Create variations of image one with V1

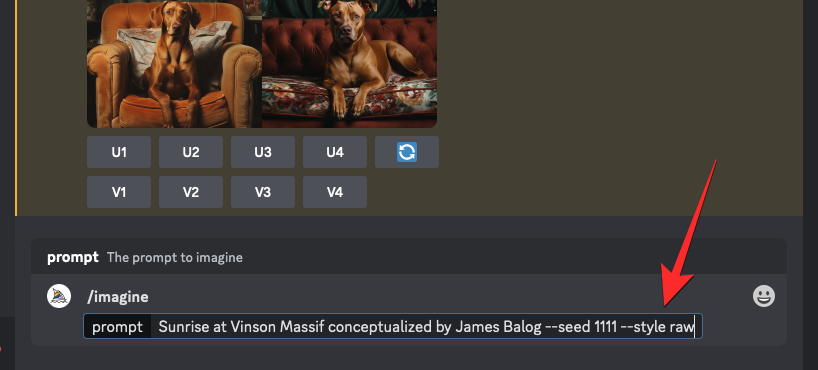click(119, 192)
